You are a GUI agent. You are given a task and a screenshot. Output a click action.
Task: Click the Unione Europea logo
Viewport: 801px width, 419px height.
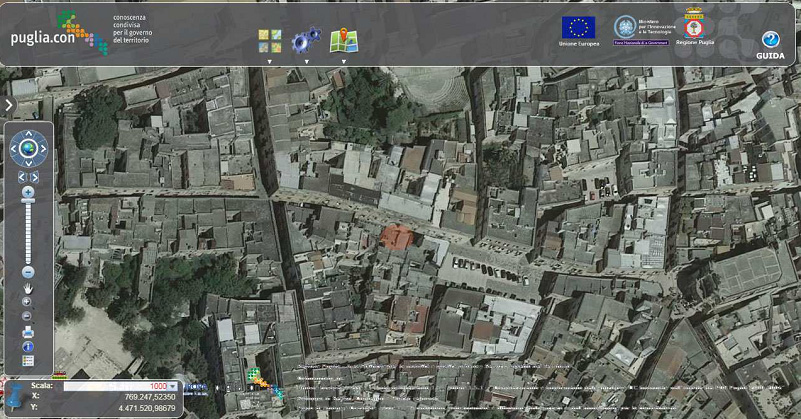pos(577,30)
